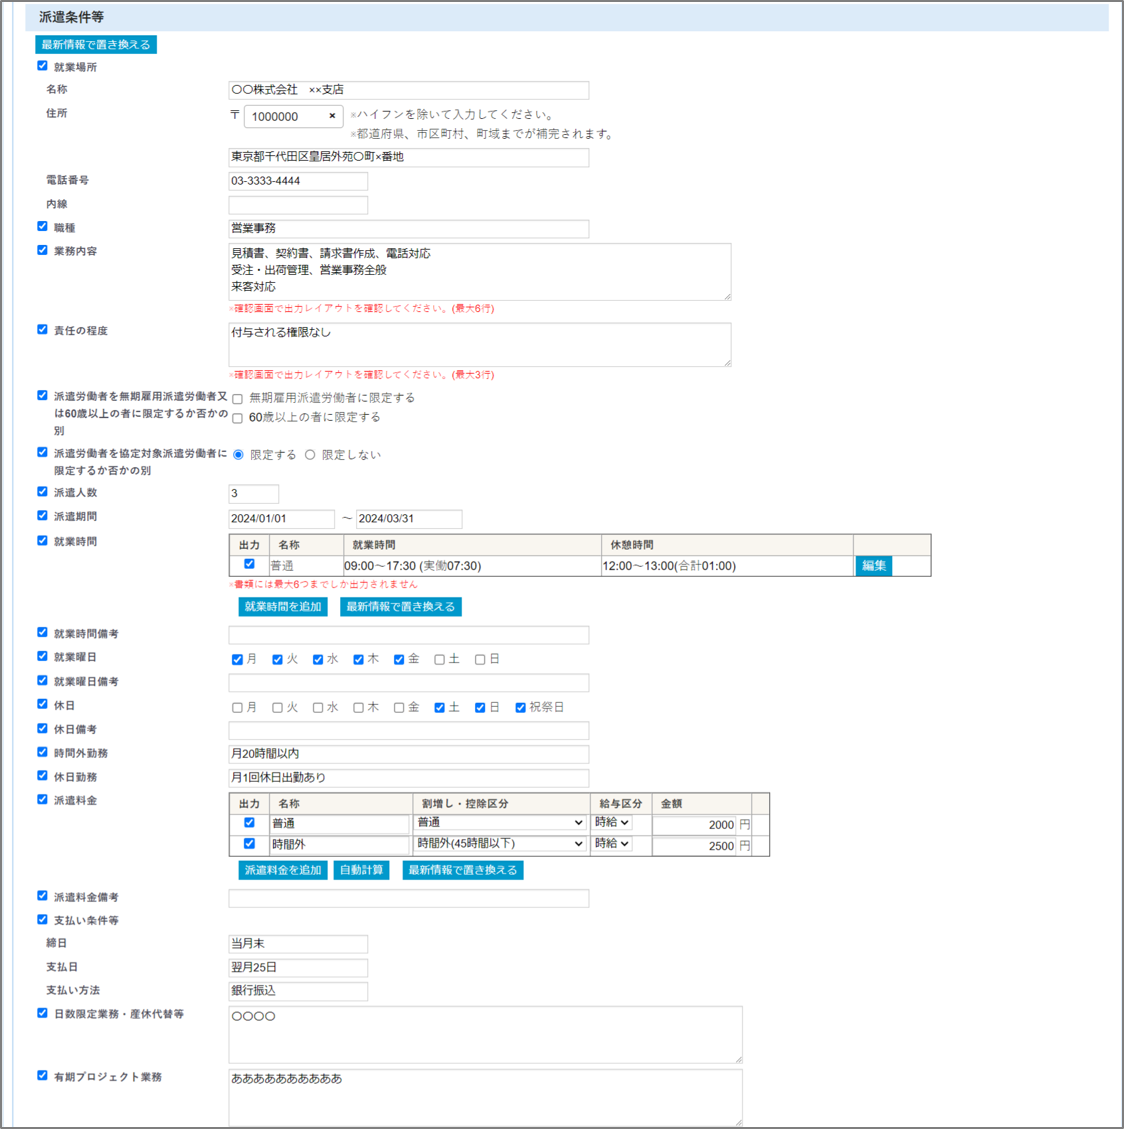1124x1129 pixels.
Task: Click the postal code field 1000000
Action: pyautogui.click(x=293, y=117)
